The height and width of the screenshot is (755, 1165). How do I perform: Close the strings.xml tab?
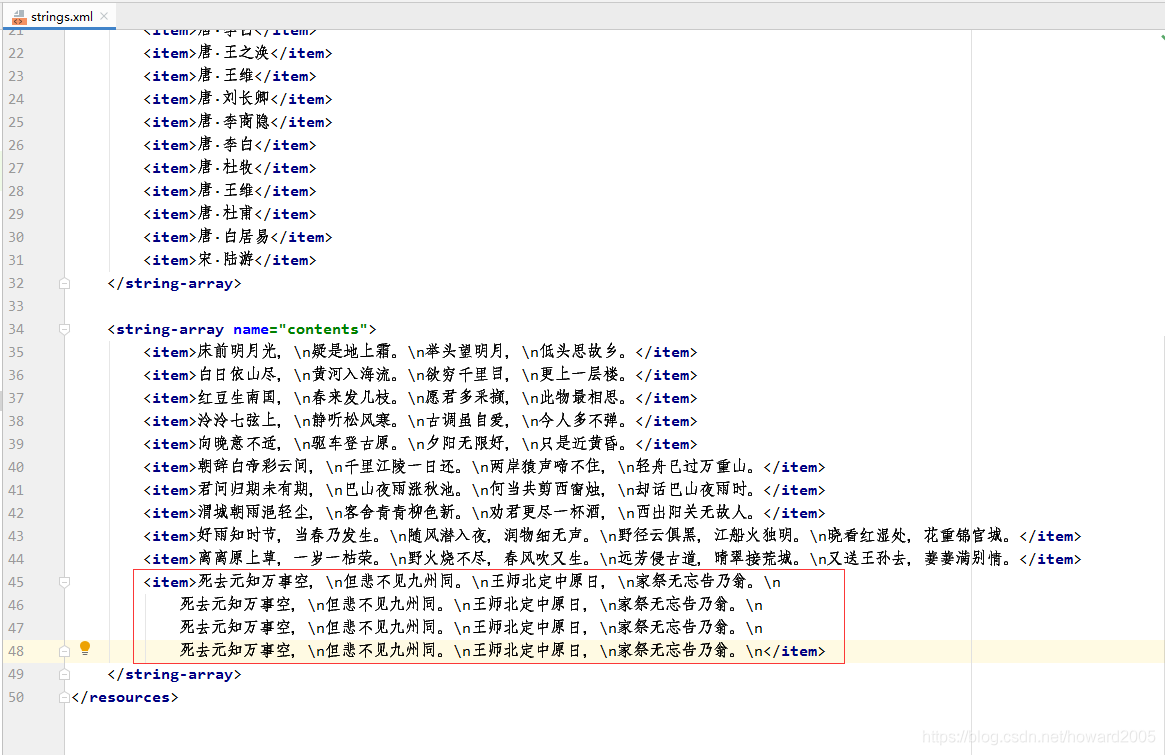point(104,16)
